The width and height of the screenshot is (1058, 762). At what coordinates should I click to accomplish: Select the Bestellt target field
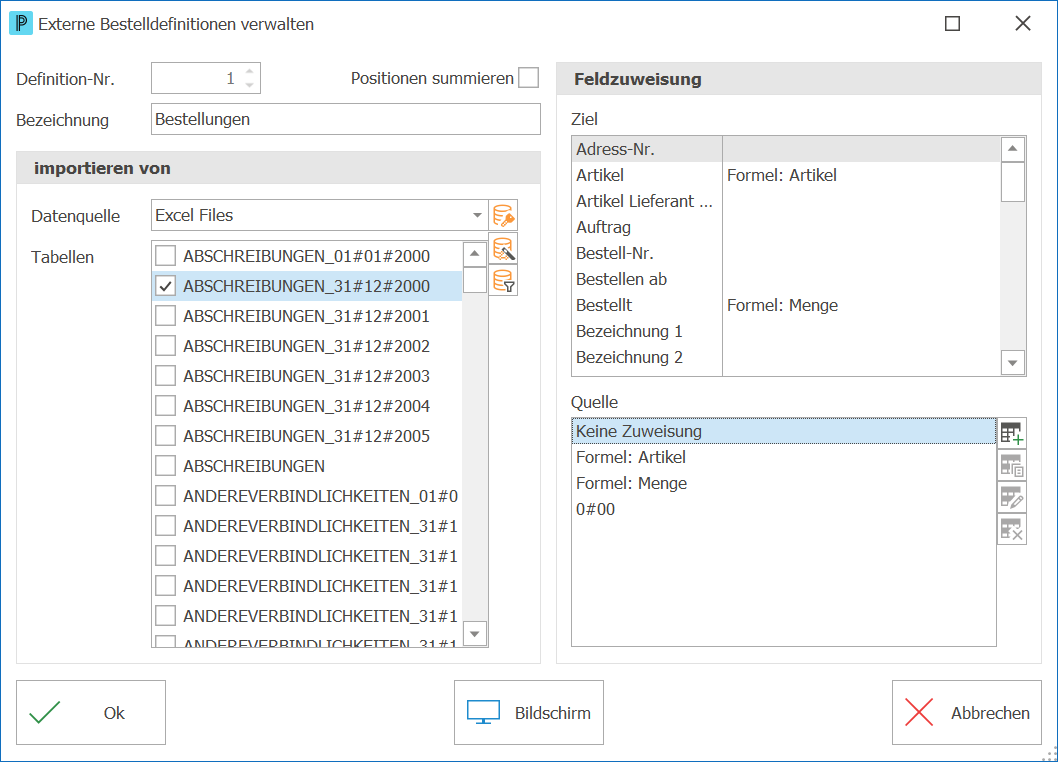786,305
